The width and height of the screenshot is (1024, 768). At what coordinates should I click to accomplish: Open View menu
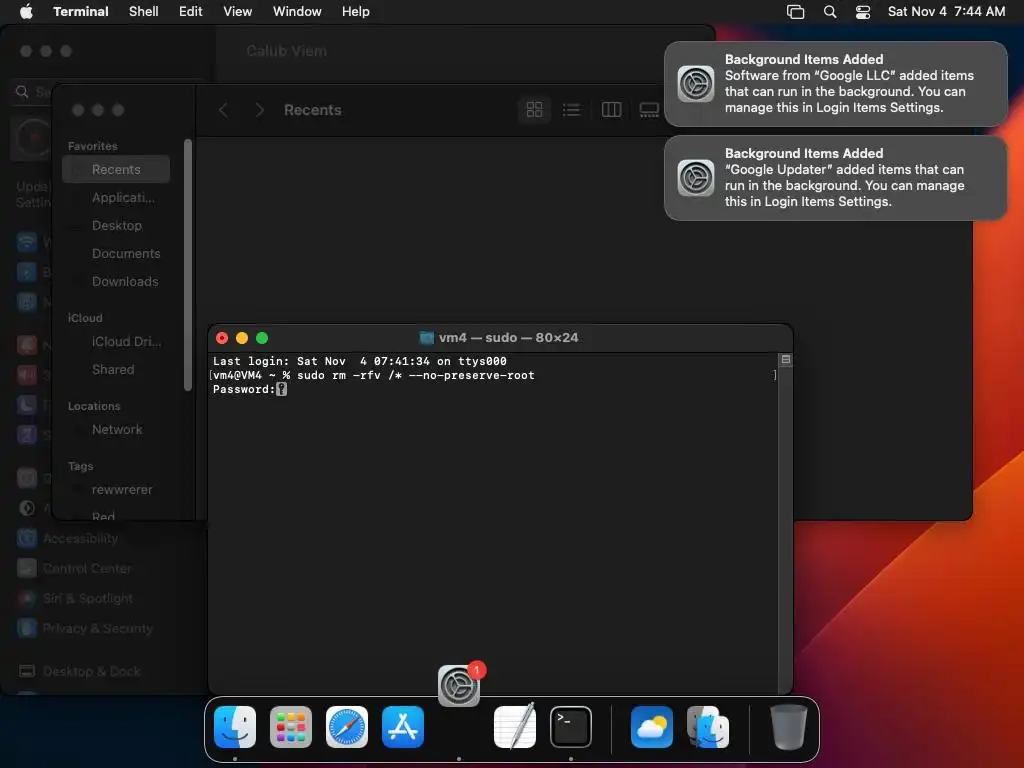pyautogui.click(x=238, y=11)
